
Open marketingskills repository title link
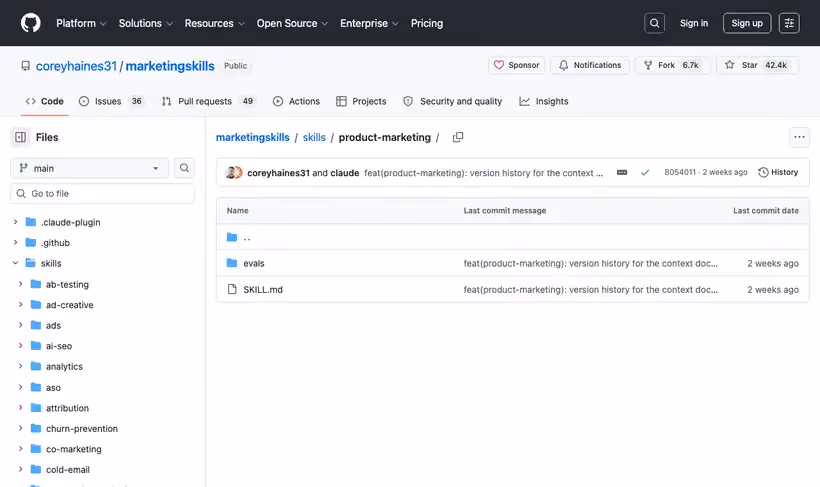pos(170,66)
